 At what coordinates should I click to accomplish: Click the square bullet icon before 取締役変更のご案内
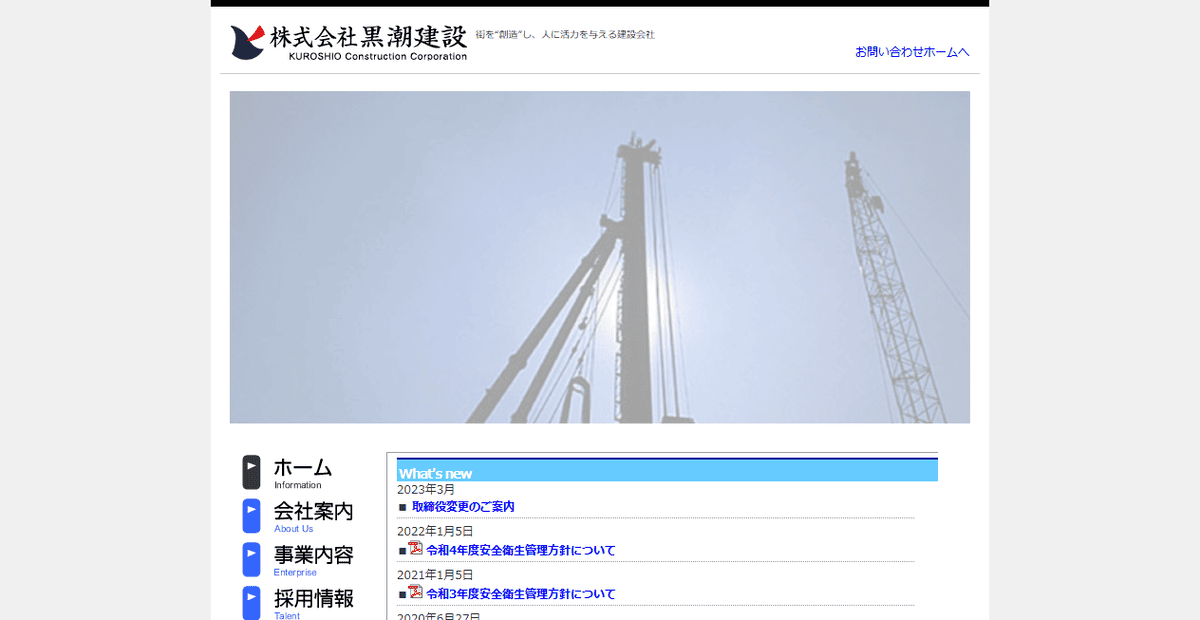click(x=401, y=506)
